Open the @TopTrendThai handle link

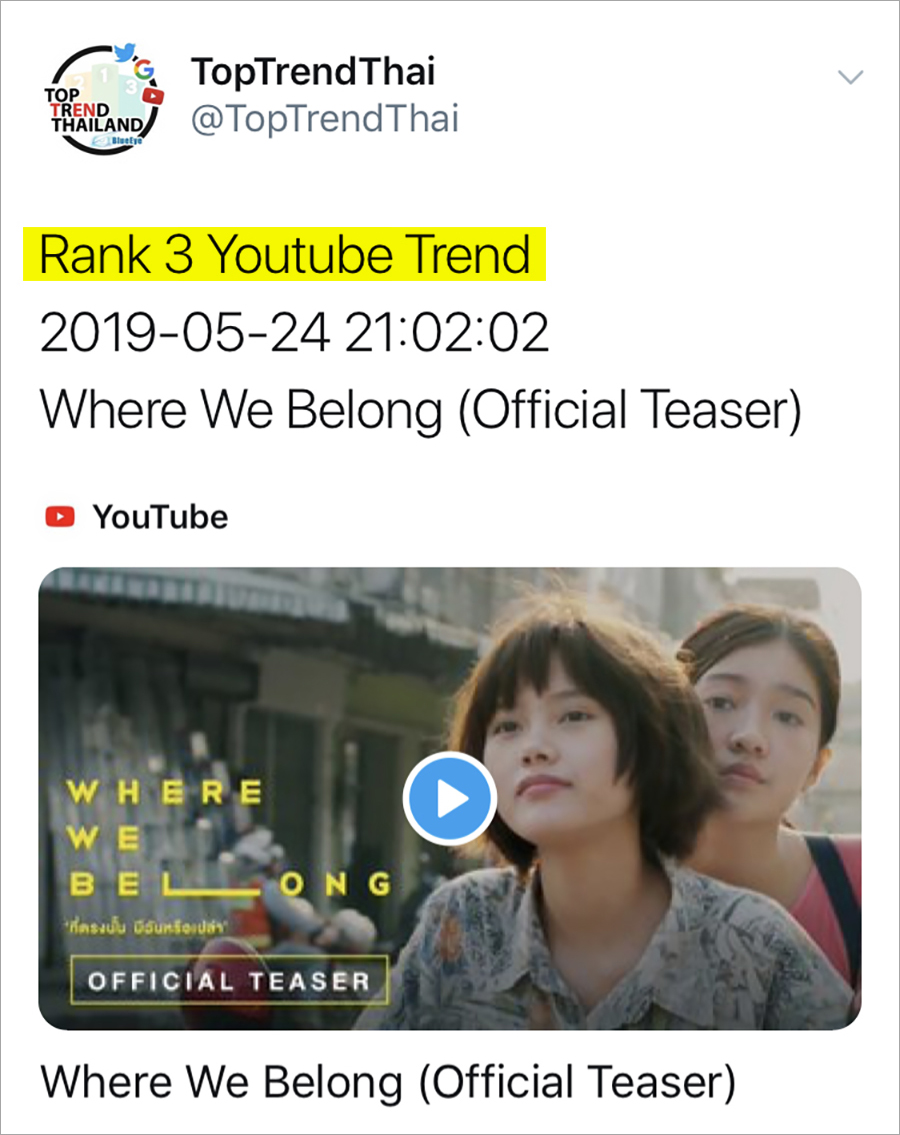tap(324, 118)
